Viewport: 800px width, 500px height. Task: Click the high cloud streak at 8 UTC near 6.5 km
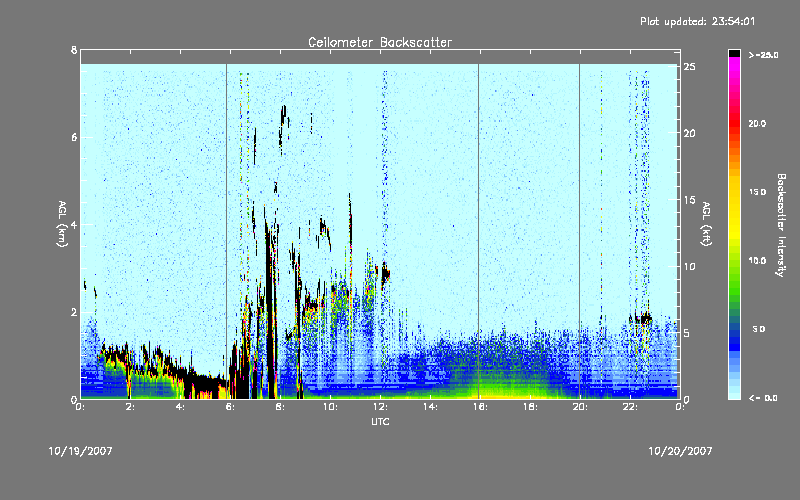click(x=282, y=120)
